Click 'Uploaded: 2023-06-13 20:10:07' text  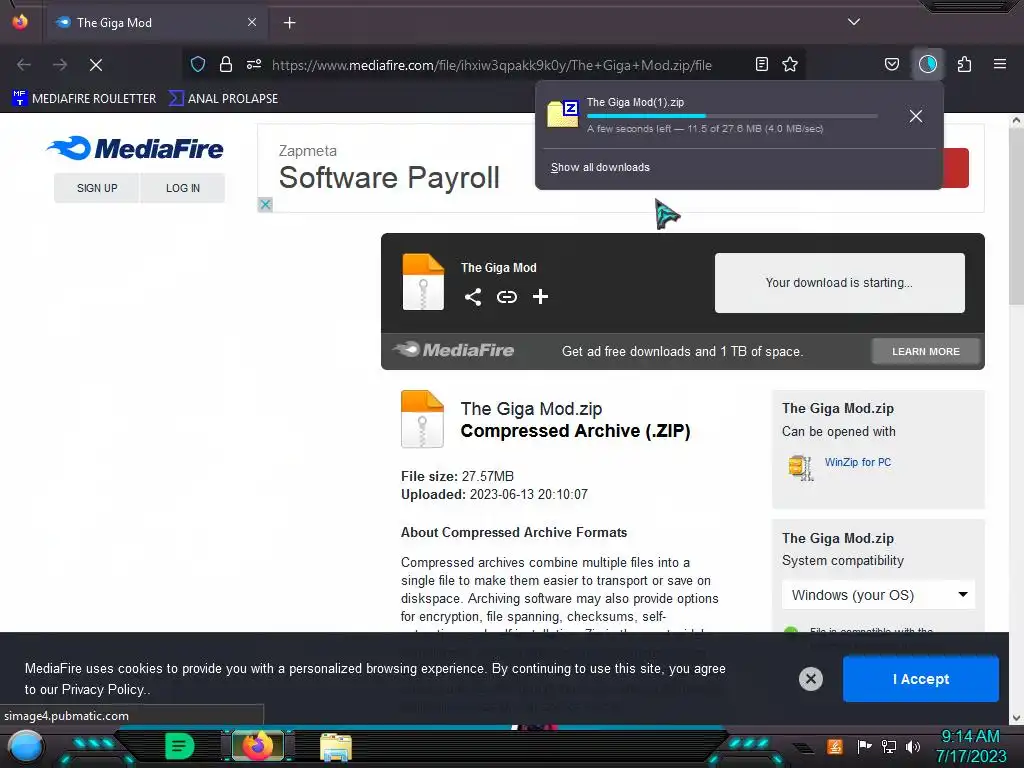click(x=494, y=494)
